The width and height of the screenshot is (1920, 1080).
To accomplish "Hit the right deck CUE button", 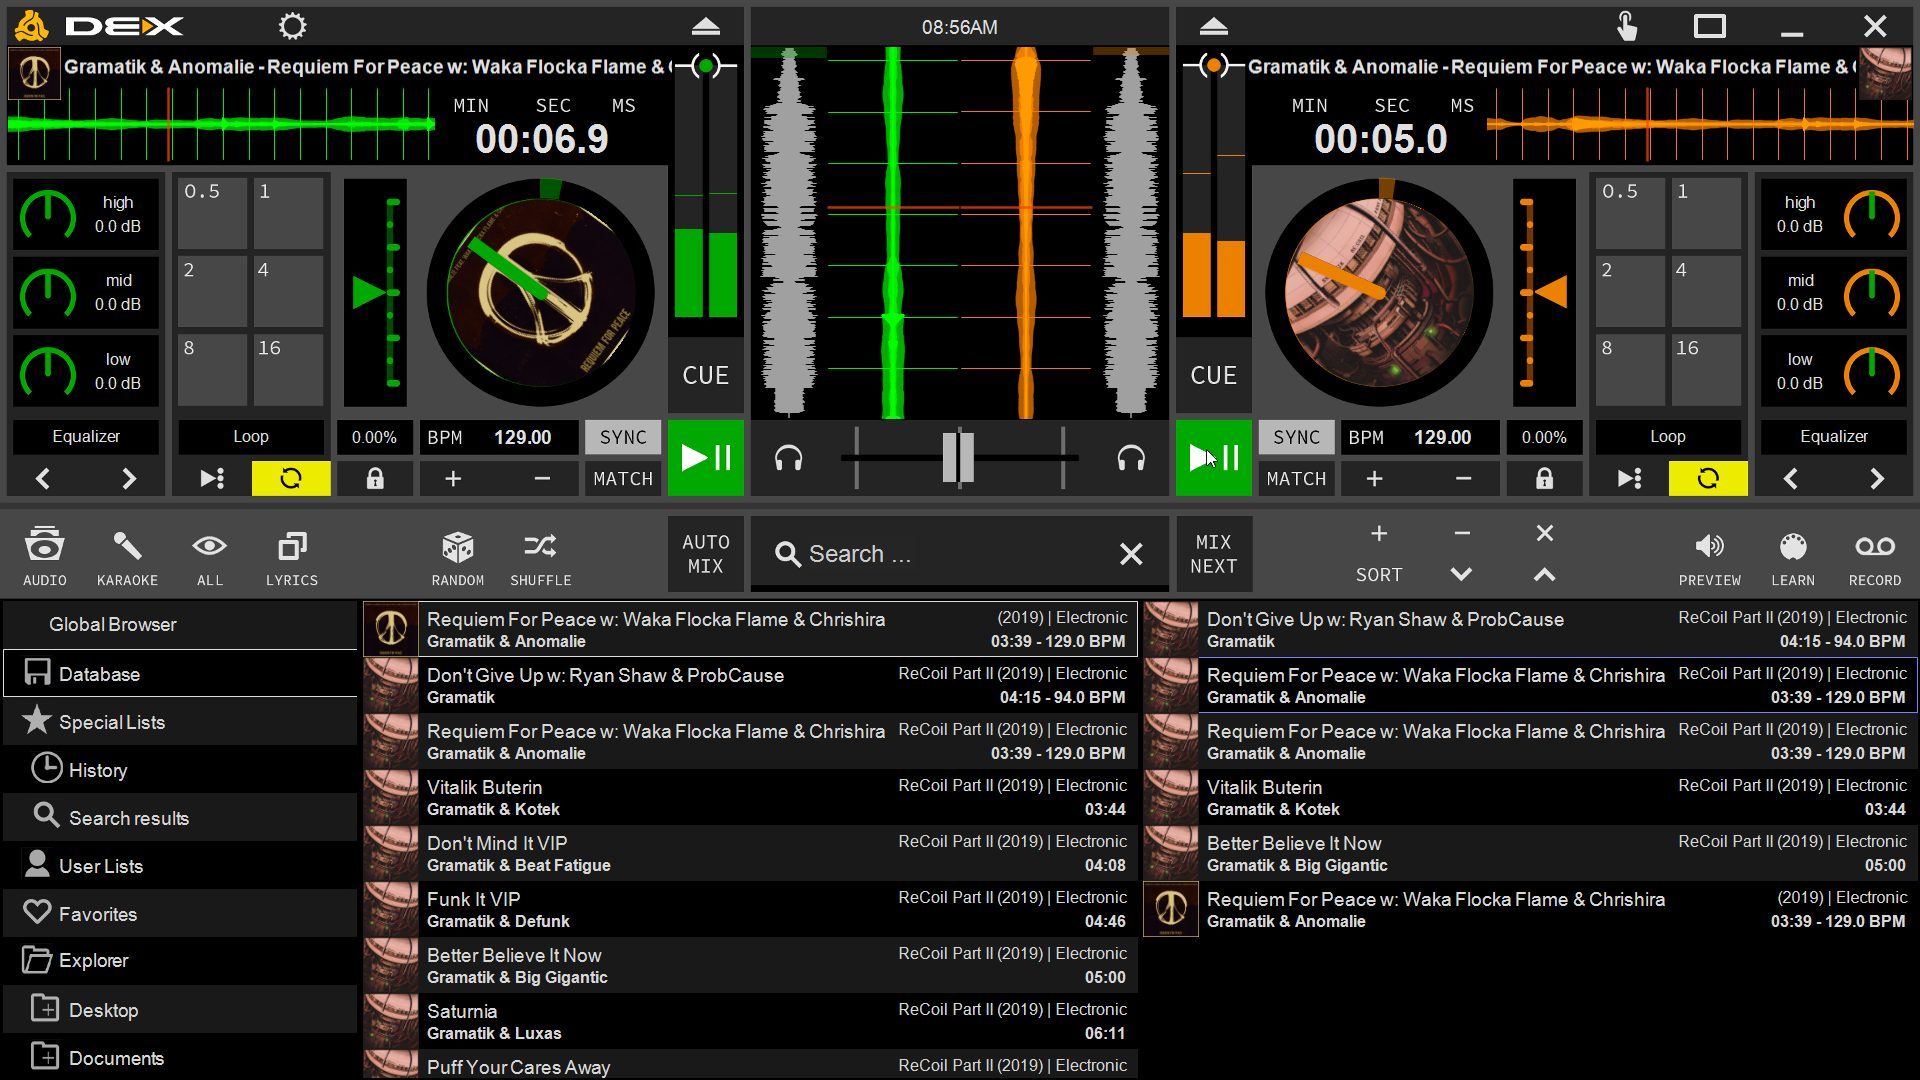I will (x=1214, y=376).
